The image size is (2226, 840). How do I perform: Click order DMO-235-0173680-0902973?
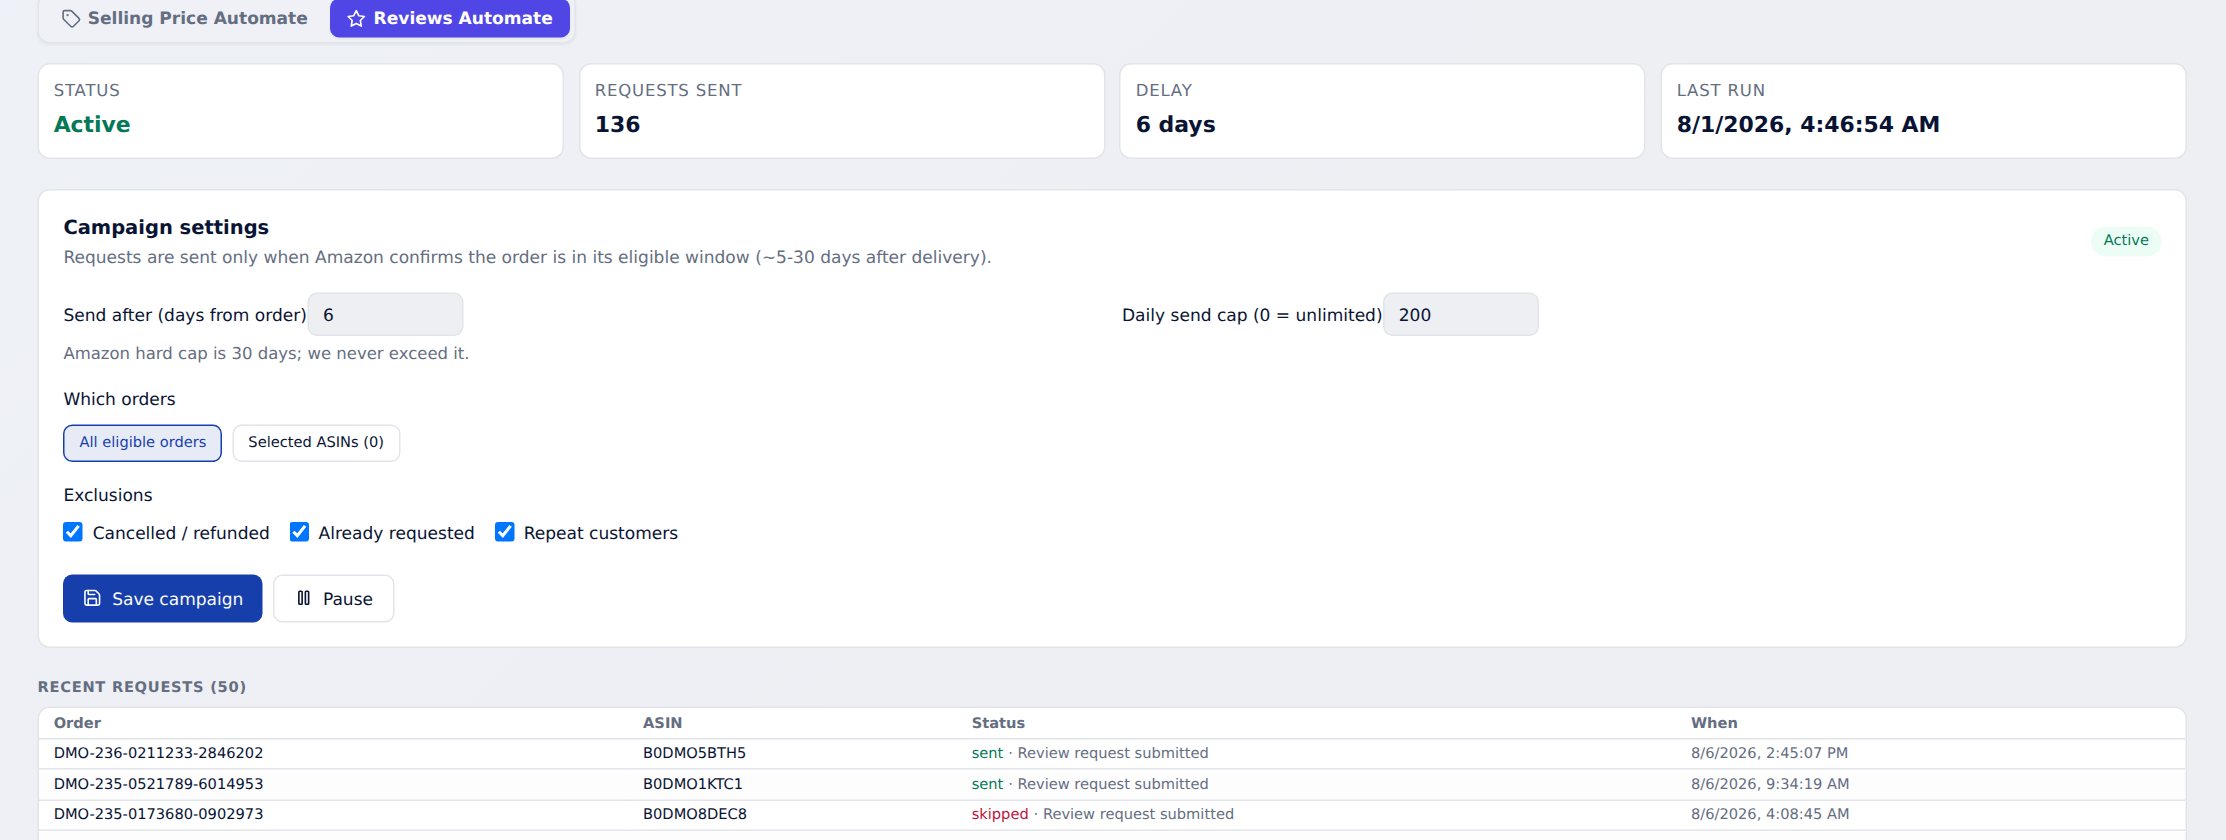click(x=158, y=814)
